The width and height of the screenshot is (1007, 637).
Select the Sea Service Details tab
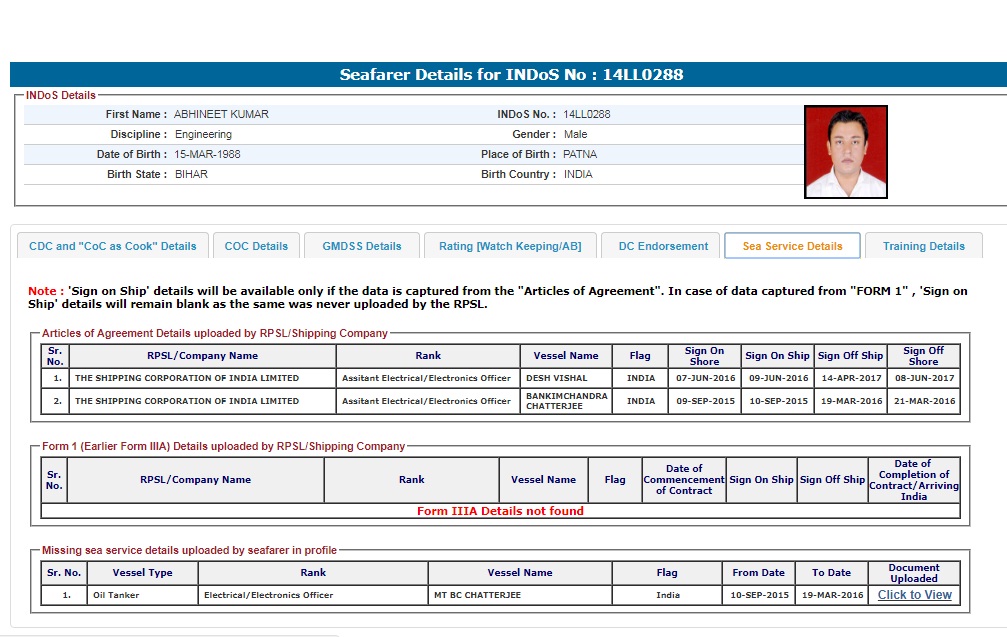[x=792, y=246]
